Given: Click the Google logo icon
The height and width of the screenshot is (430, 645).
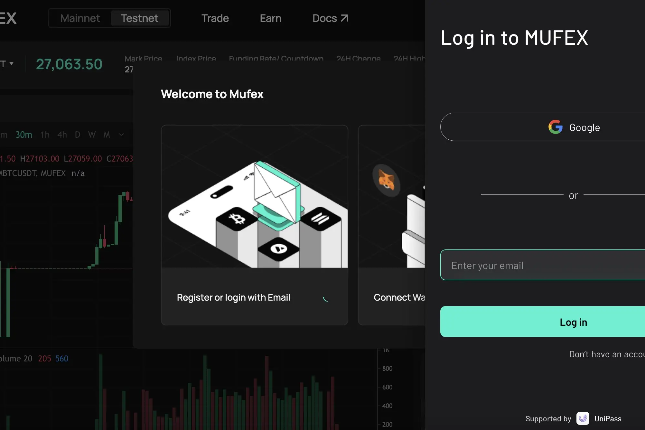Looking at the screenshot, I should tap(555, 127).
